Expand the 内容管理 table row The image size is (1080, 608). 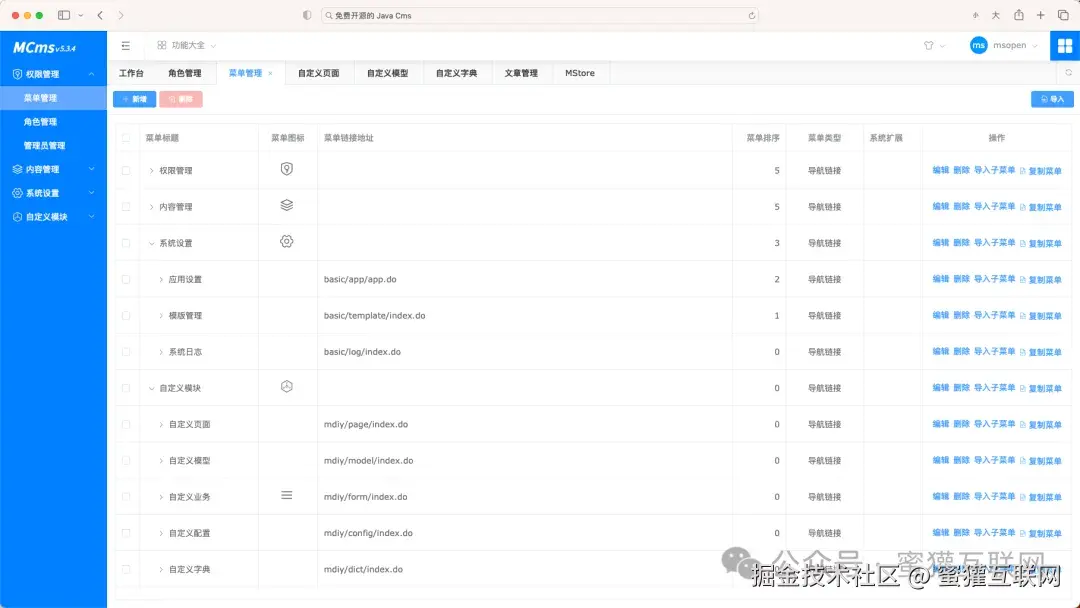point(152,207)
